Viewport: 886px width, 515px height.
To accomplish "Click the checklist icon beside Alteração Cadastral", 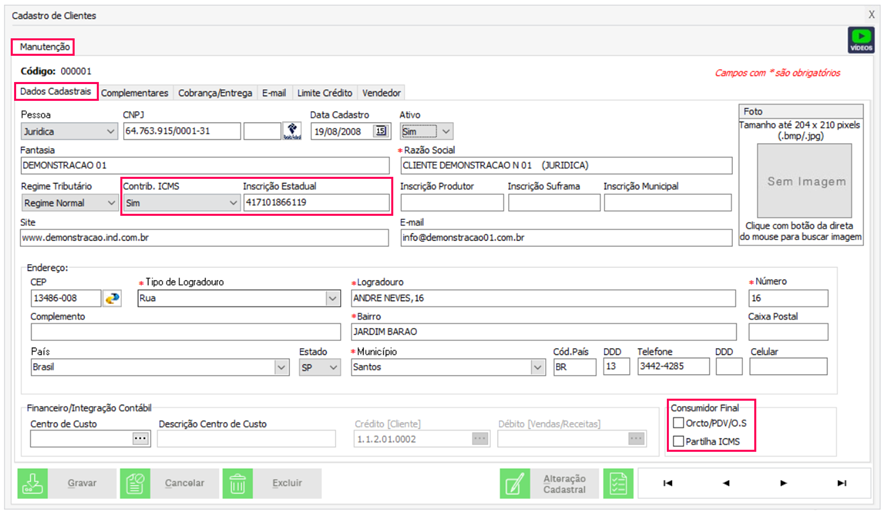I will click(x=619, y=484).
